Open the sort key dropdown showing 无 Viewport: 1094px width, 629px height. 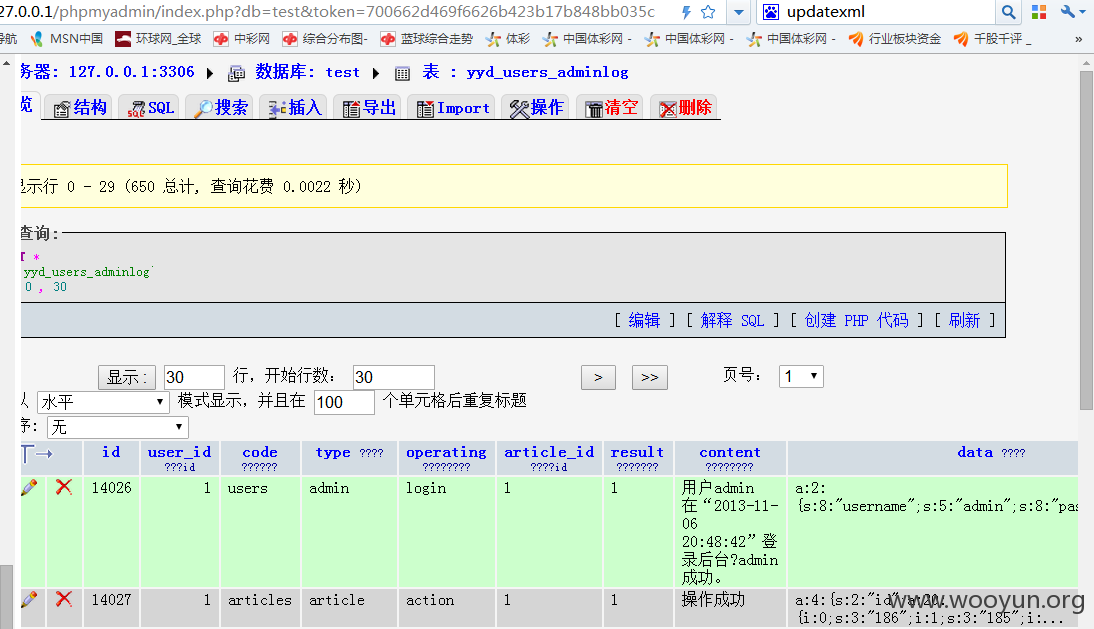[117, 427]
